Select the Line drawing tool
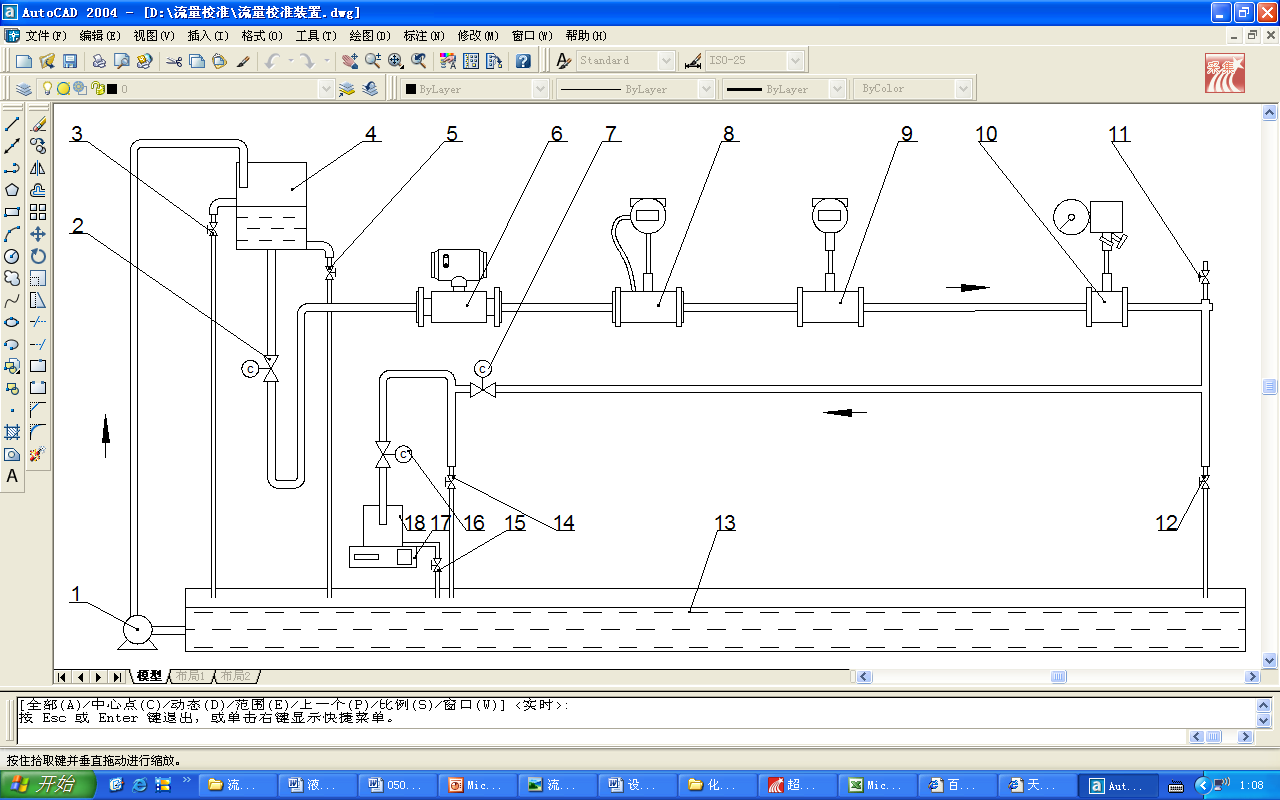1280x800 pixels. coord(13,125)
